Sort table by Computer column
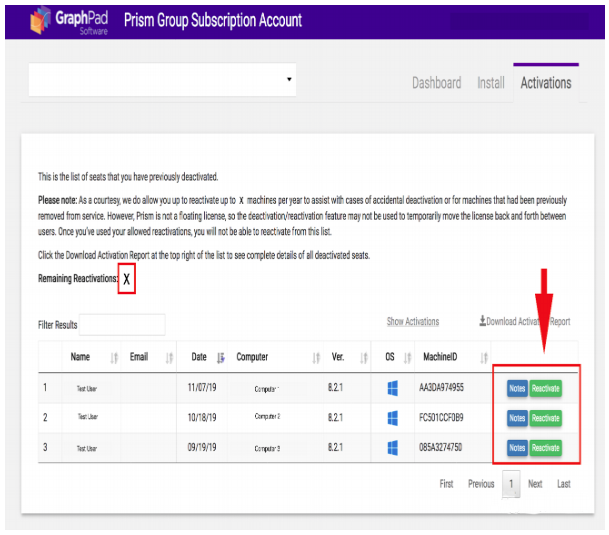The height and width of the screenshot is (535, 609). pos(275,357)
